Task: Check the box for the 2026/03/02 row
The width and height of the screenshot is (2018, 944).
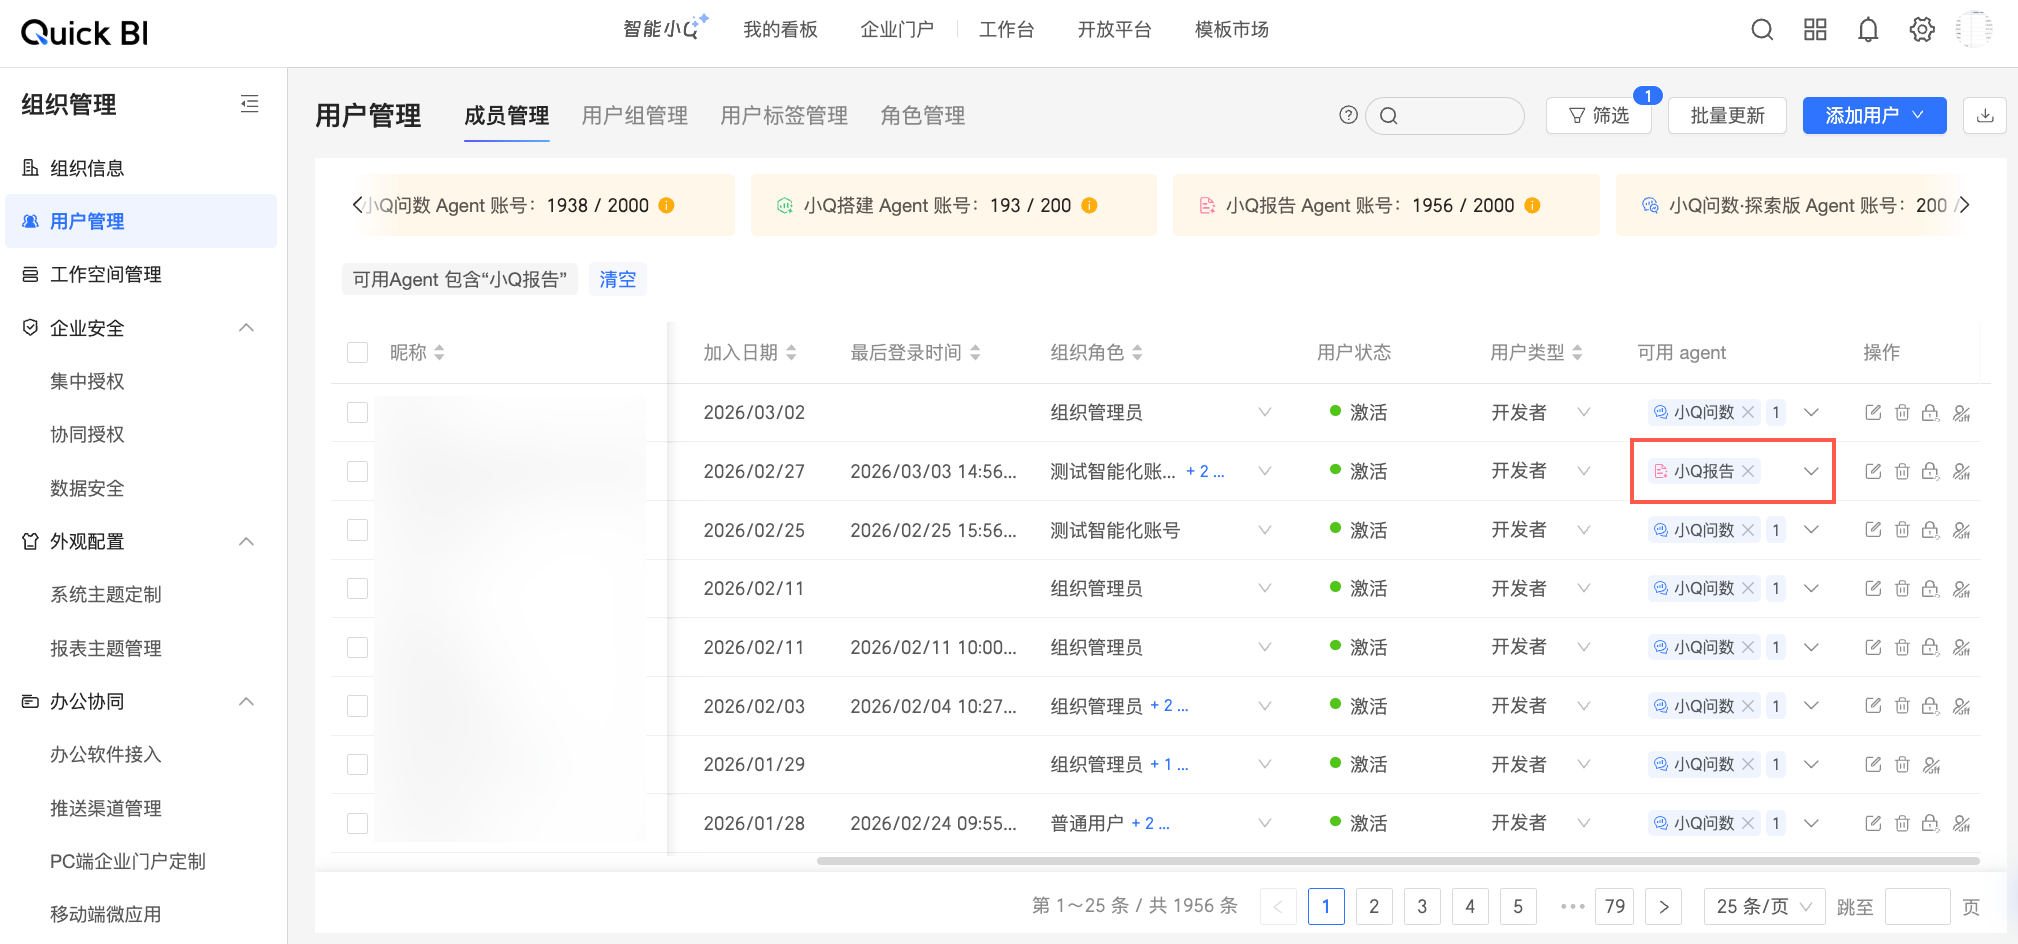Action: (x=357, y=413)
